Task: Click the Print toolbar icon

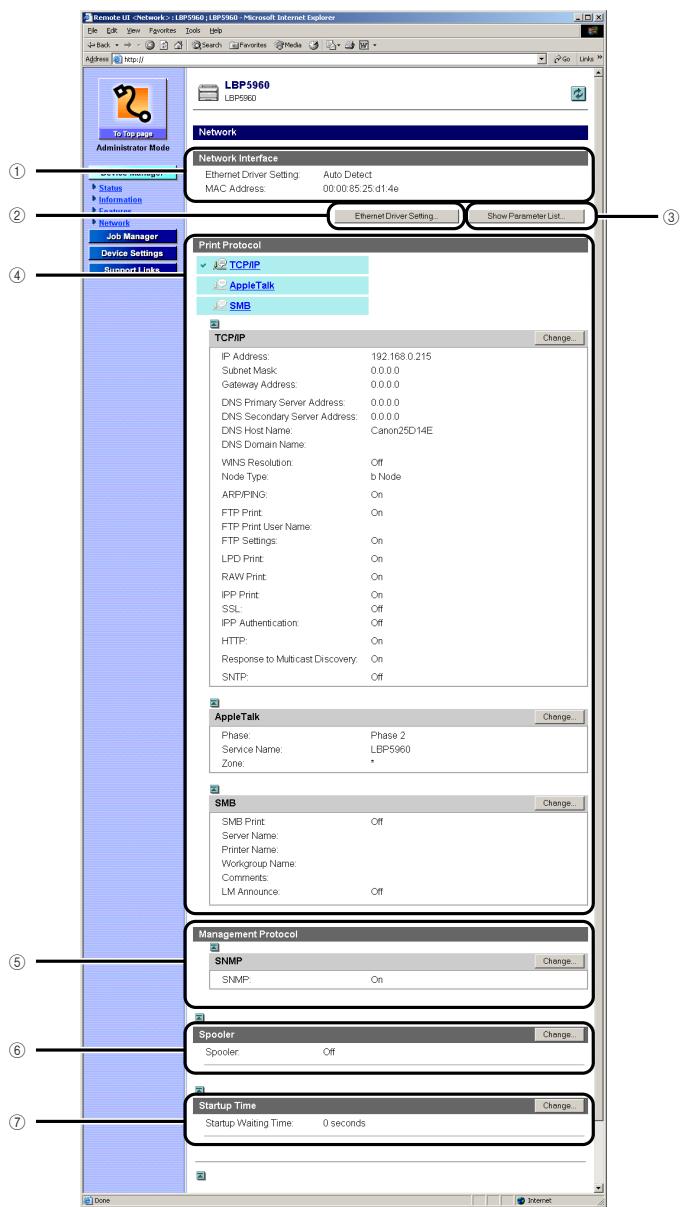Action: 352,45
